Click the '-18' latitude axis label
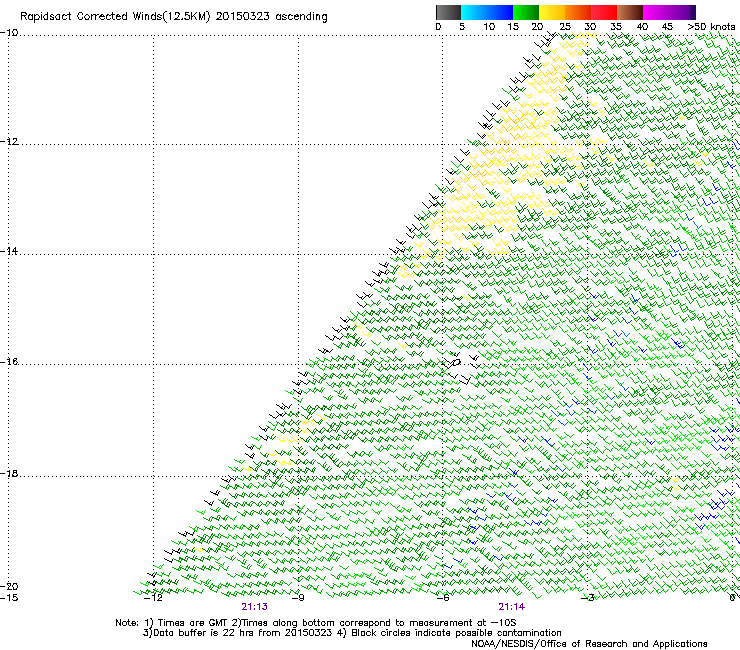Viewport: 740px width, 650px height. [x=9, y=473]
